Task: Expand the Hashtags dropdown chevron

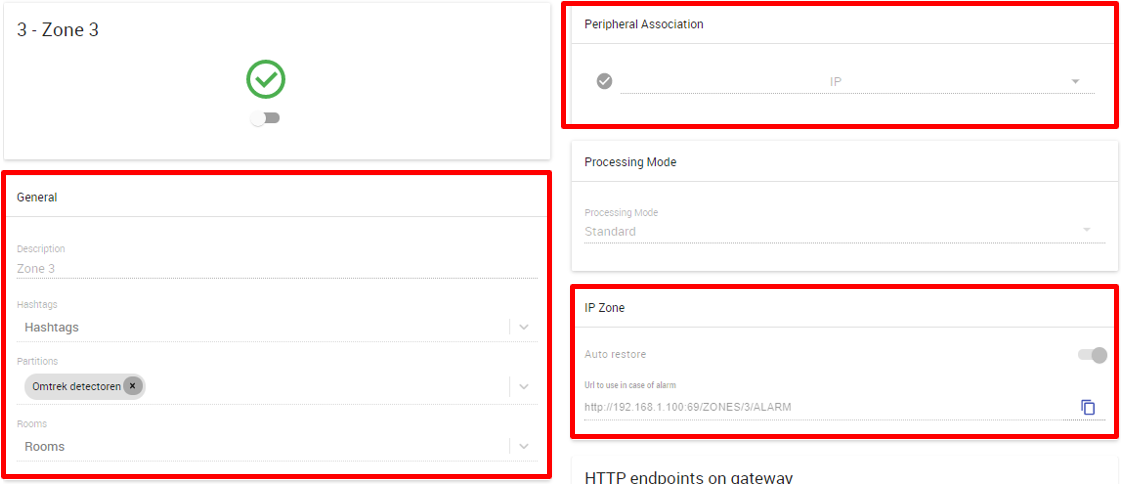Action: [x=524, y=327]
